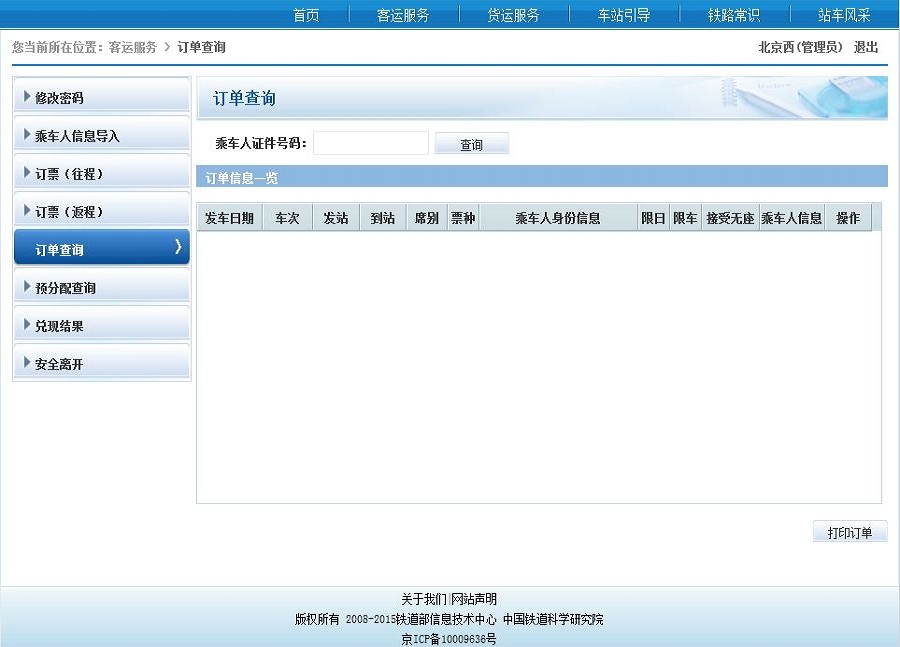
Task: Go to 货运服务 in top navigation
Action: click(513, 15)
